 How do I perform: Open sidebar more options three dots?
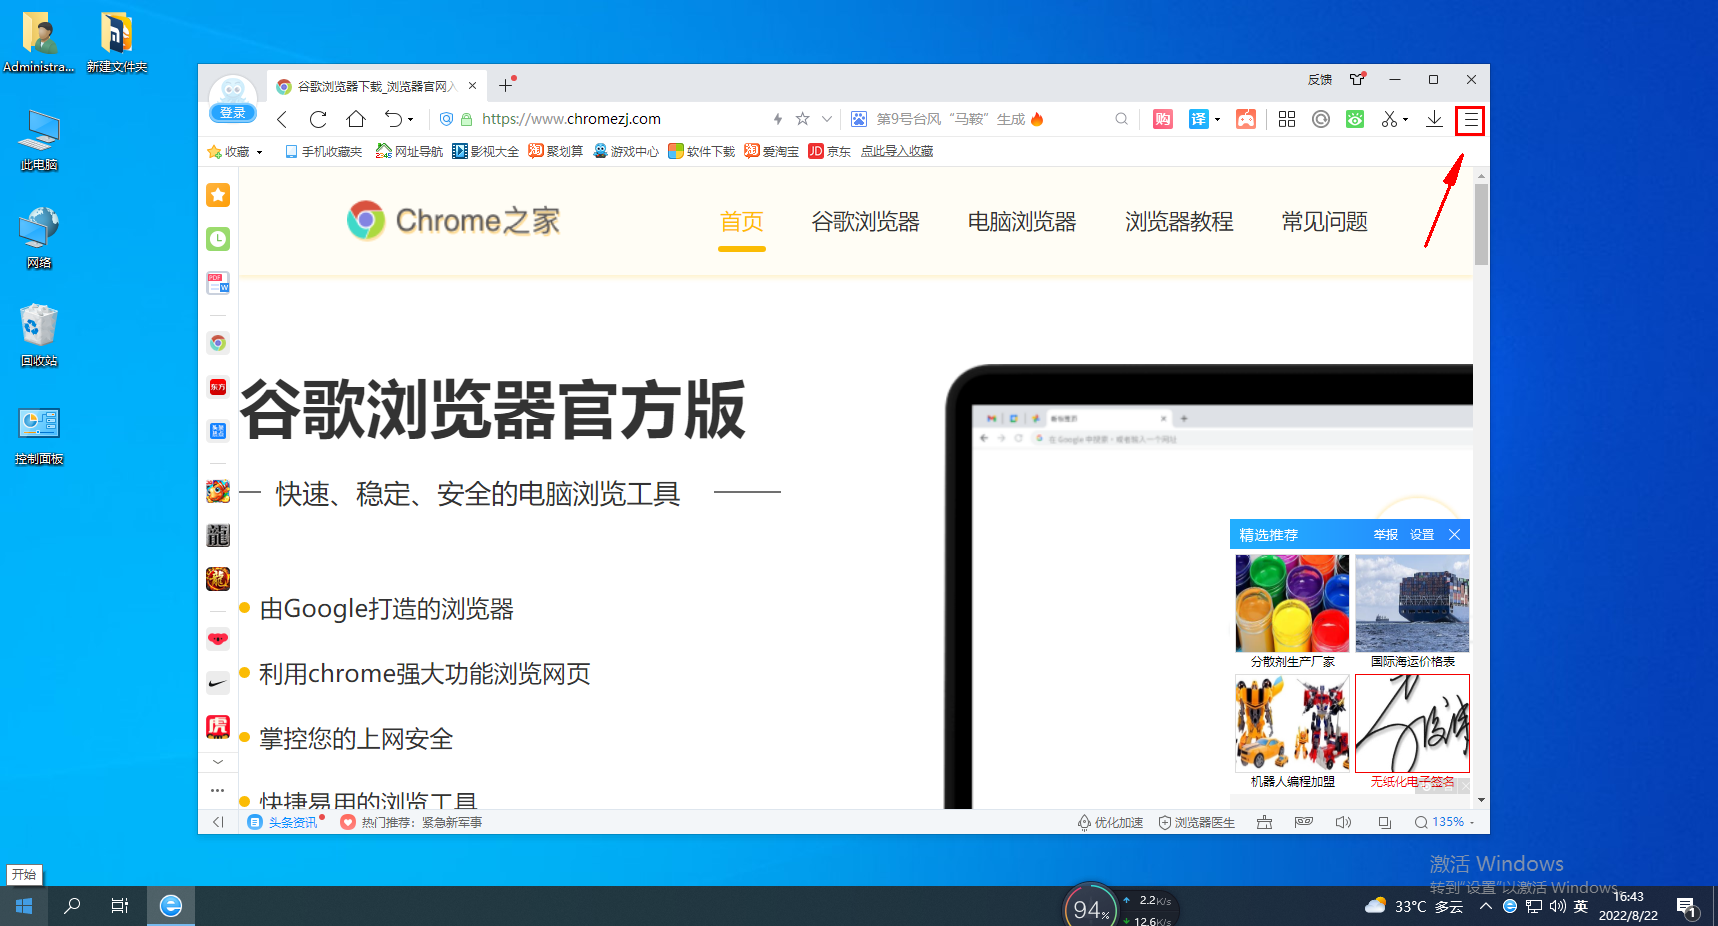click(x=218, y=790)
